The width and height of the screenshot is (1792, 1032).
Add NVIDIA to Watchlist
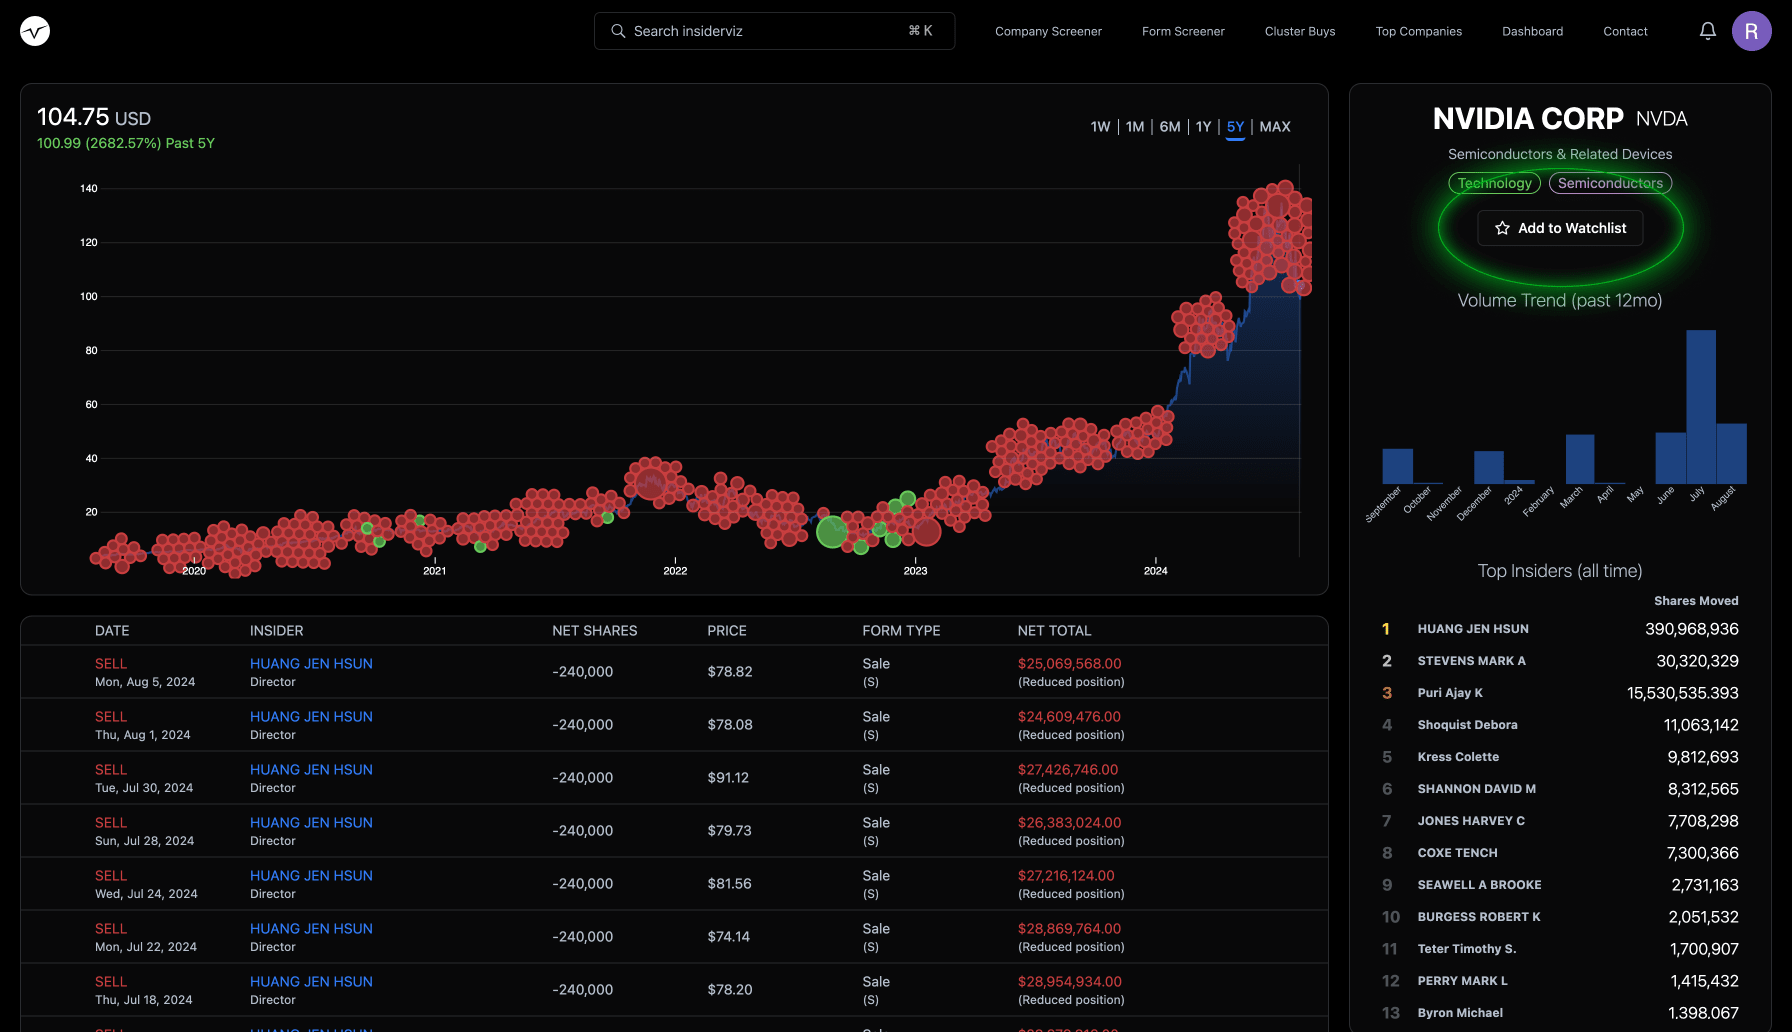[x=1560, y=228]
